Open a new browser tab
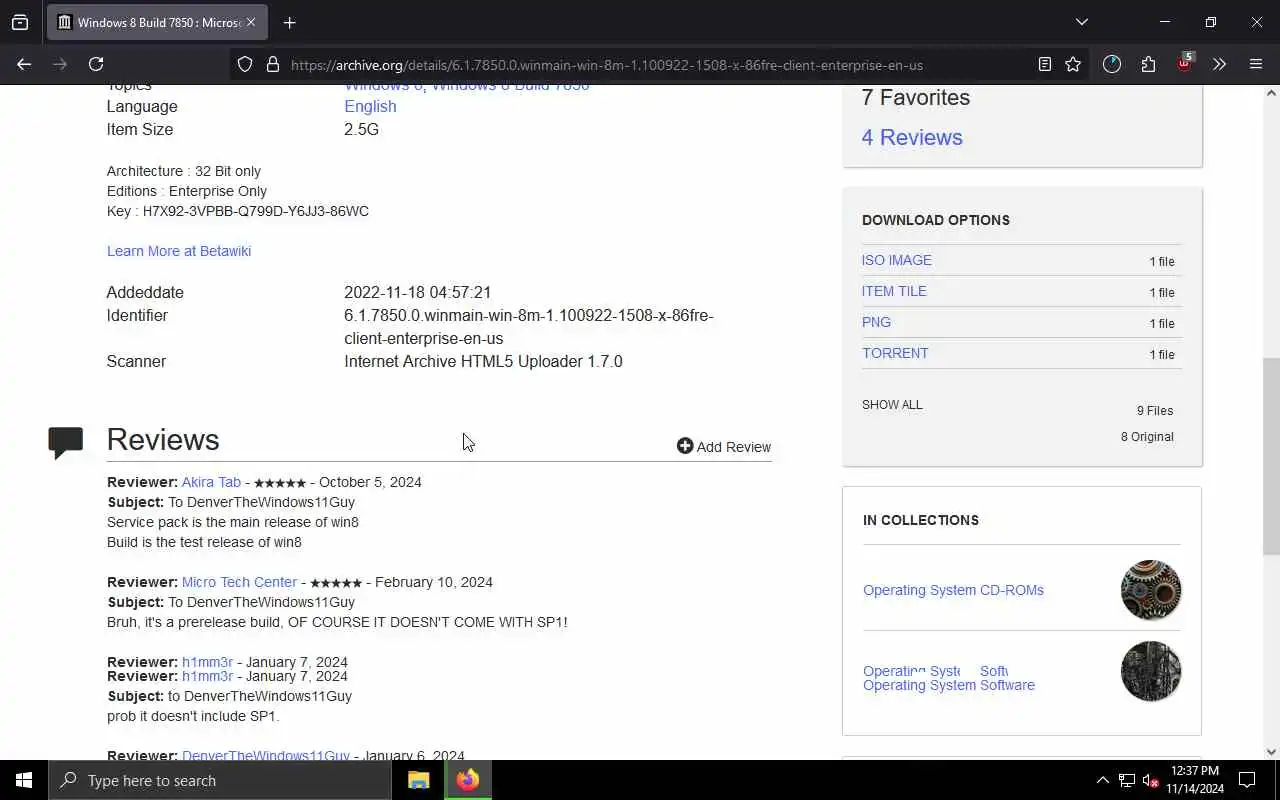This screenshot has width=1280, height=800. (x=289, y=22)
